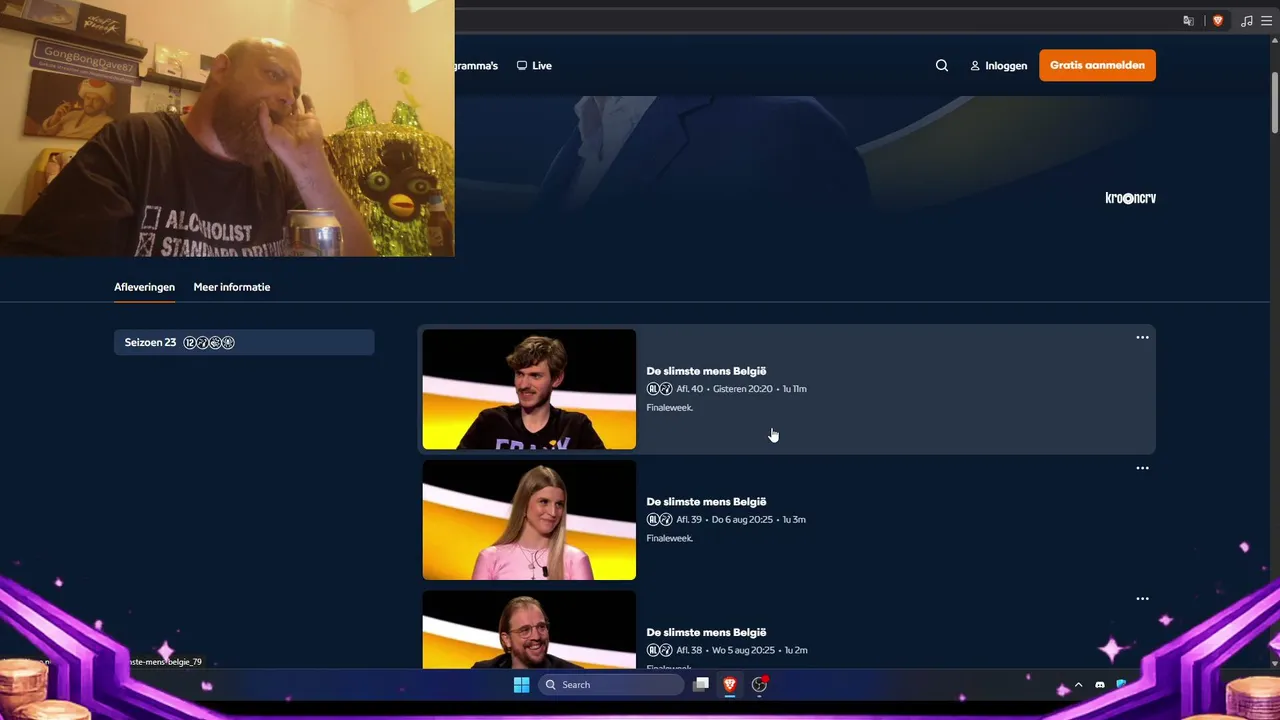
Task: Open more options for episode Afl. 40
Action: pos(1142,337)
